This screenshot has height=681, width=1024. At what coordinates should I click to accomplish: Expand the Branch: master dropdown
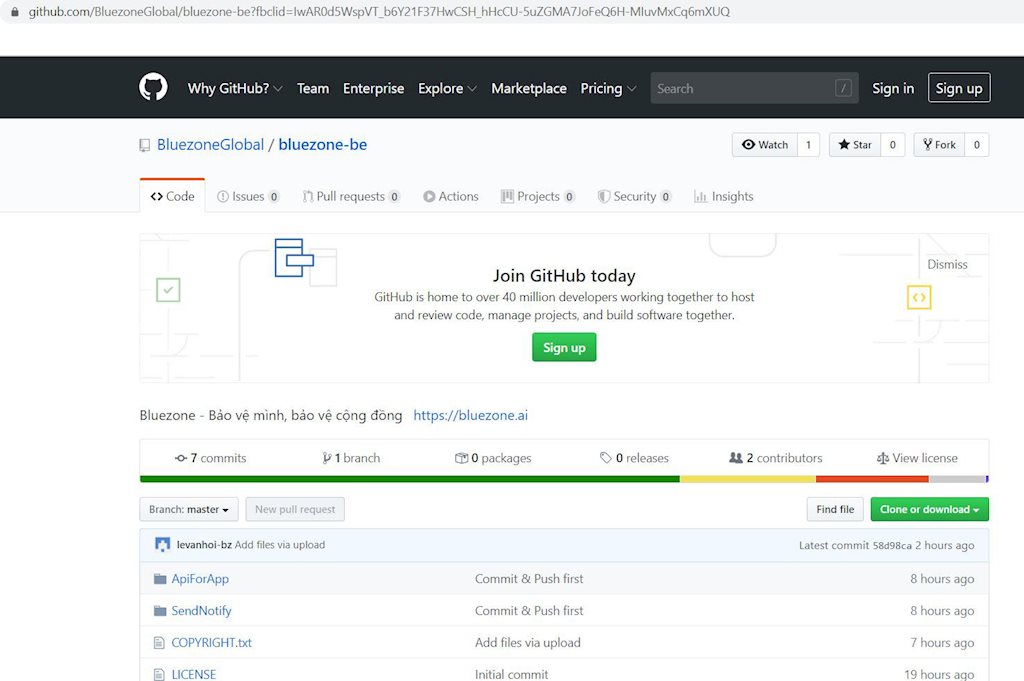(189, 510)
